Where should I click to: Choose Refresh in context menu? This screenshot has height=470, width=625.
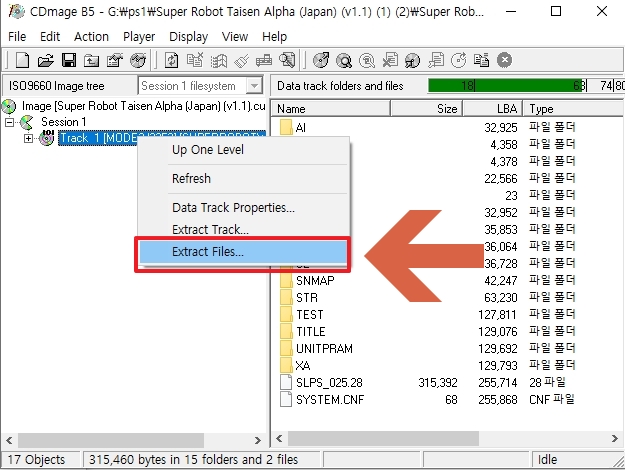(244, 179)
